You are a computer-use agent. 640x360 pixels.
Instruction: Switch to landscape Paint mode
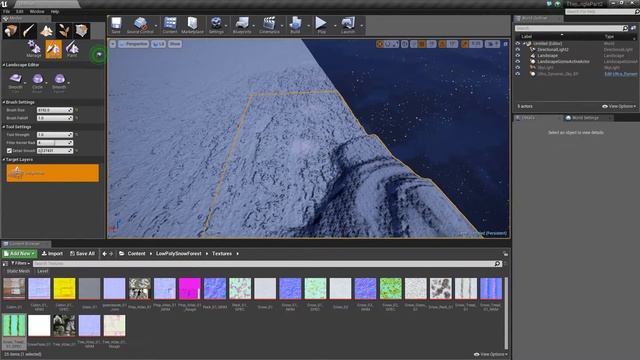[x=72, y=49]
